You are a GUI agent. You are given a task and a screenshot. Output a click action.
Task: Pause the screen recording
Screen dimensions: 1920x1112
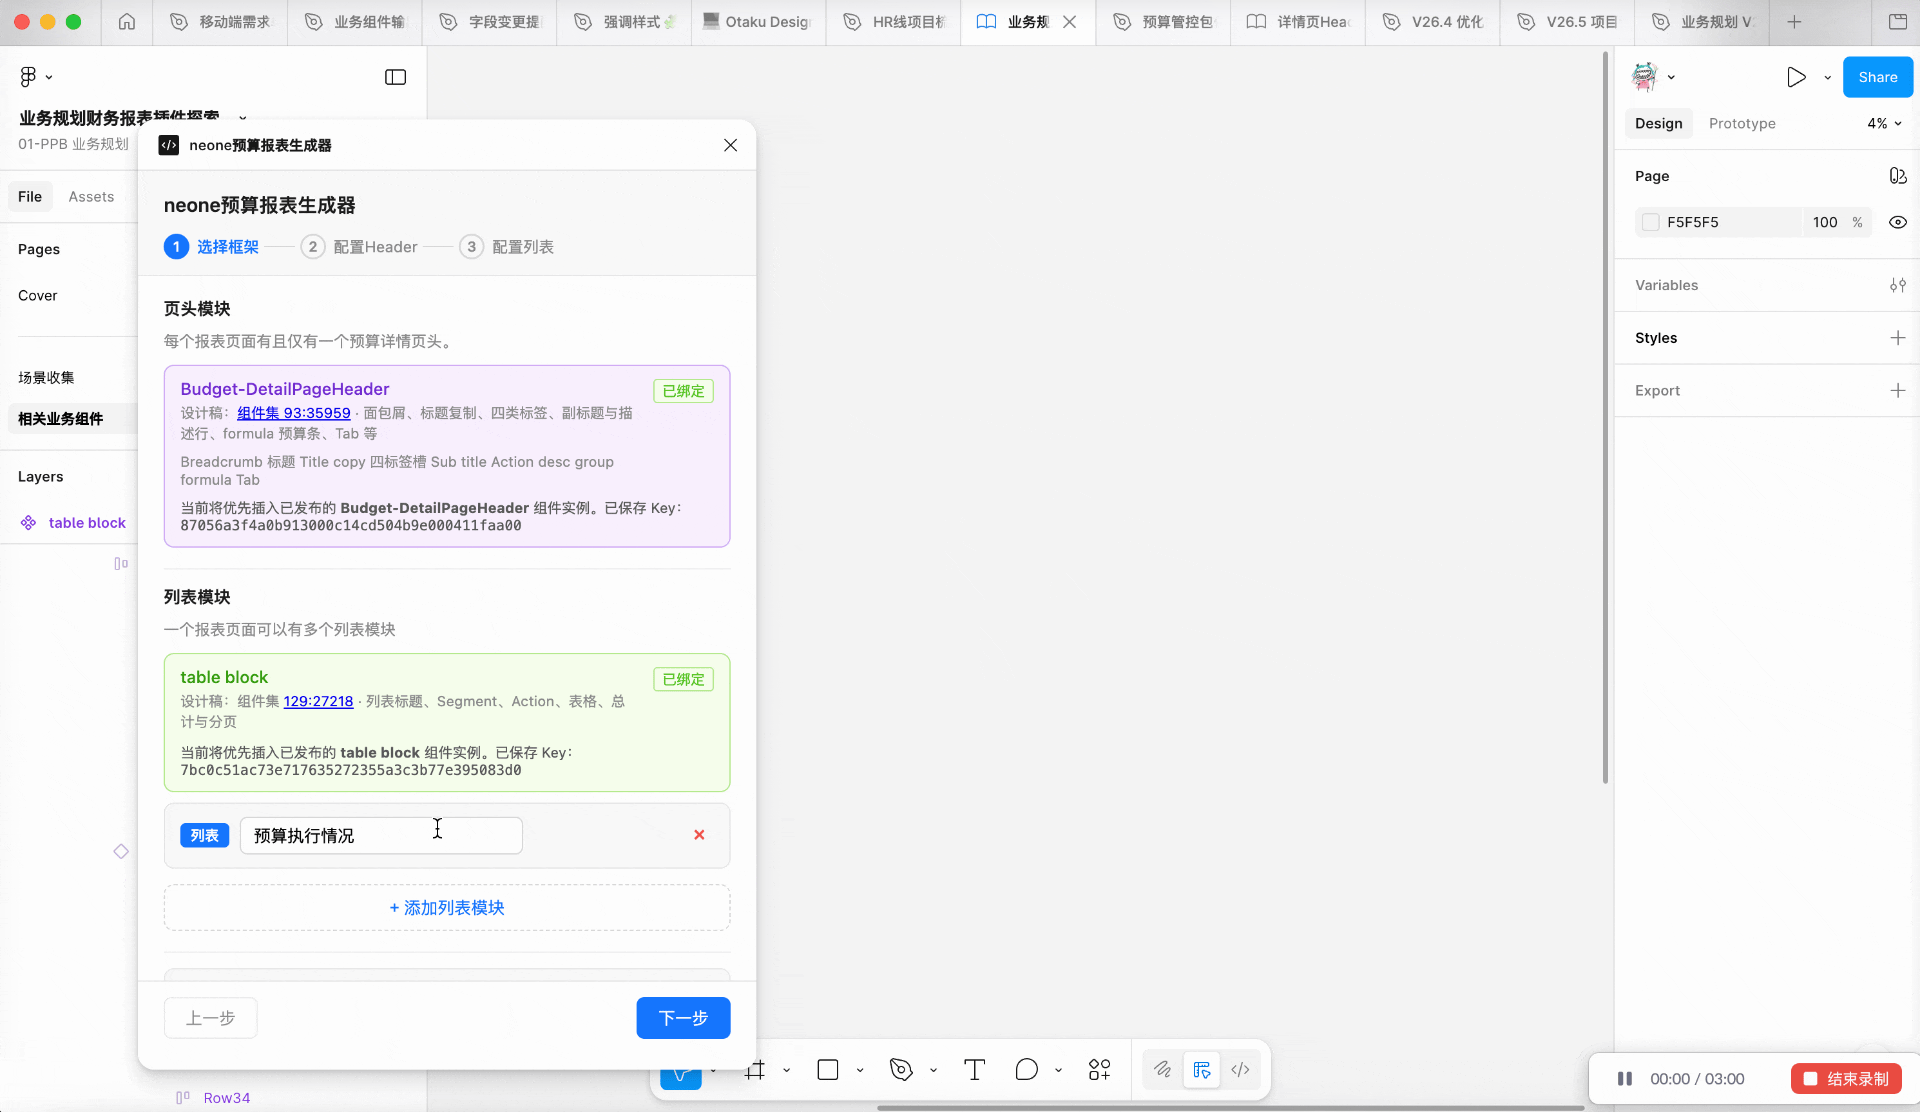point(1625,1079)
